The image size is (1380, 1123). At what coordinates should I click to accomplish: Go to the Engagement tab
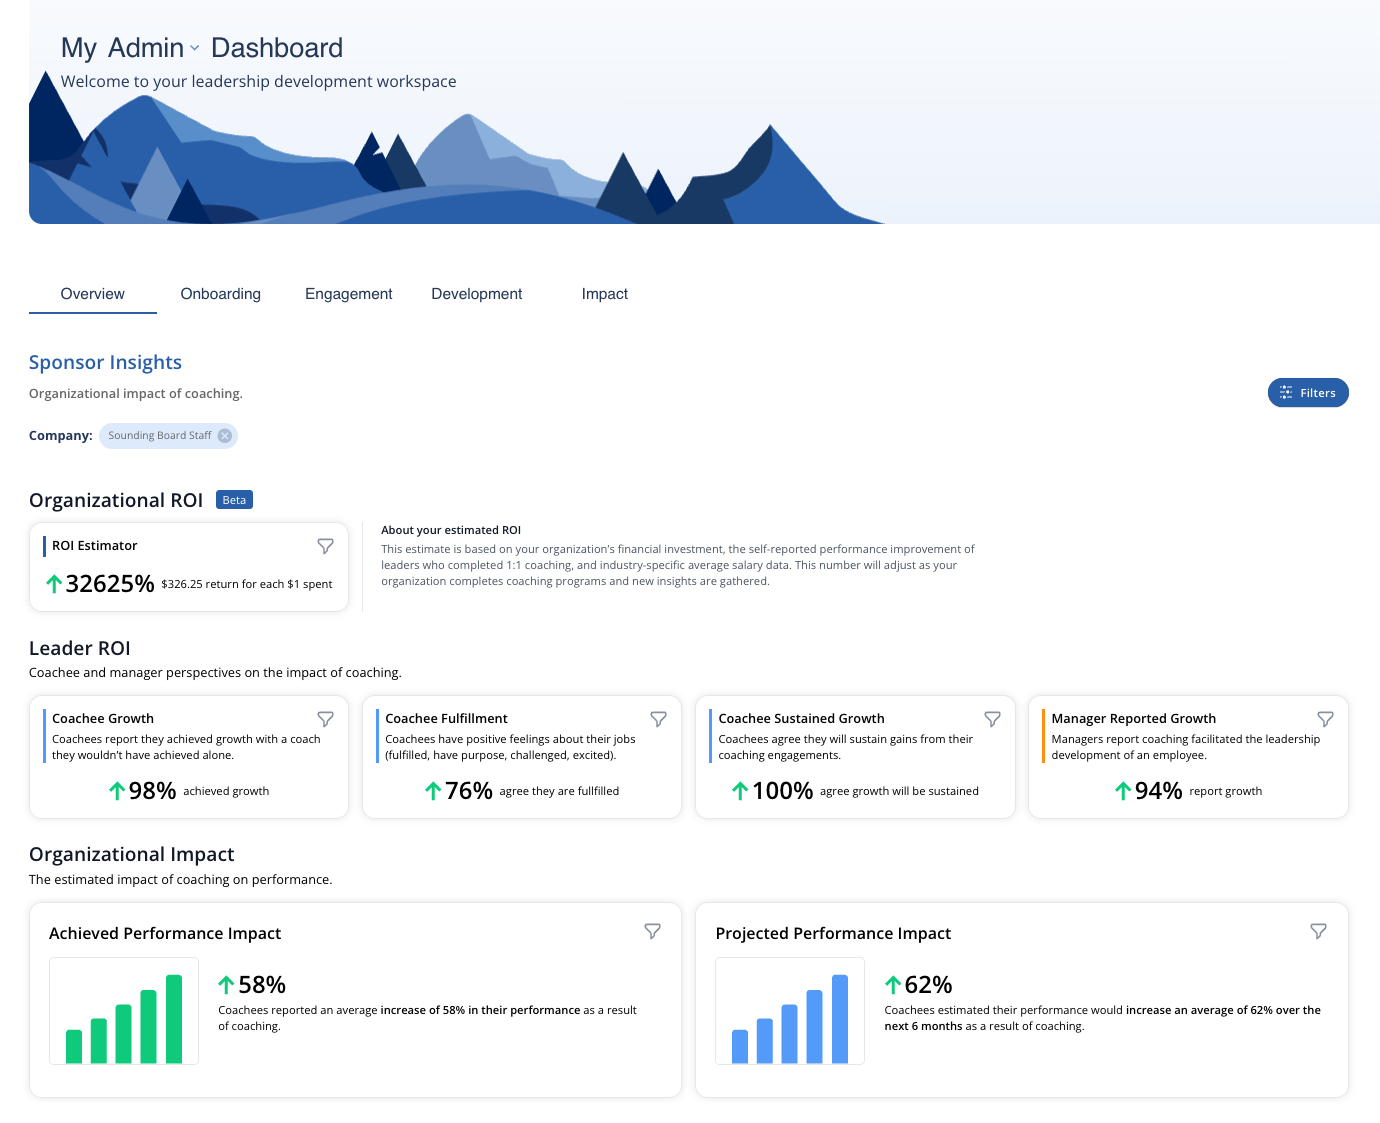coord(348,294)
